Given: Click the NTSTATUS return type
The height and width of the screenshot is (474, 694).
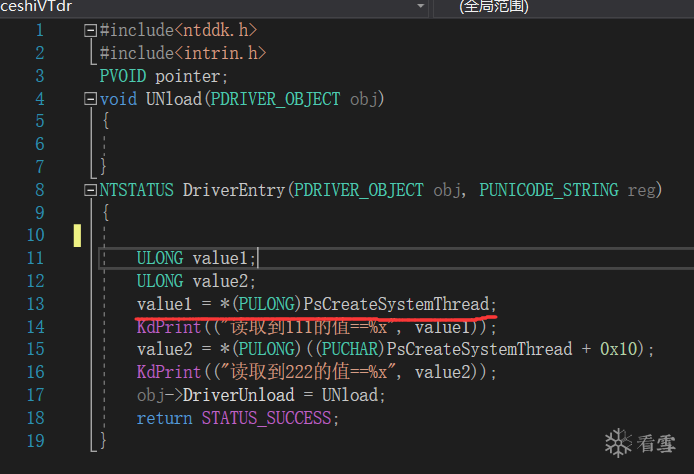Looking at the screenshot, I should point(136,190).
